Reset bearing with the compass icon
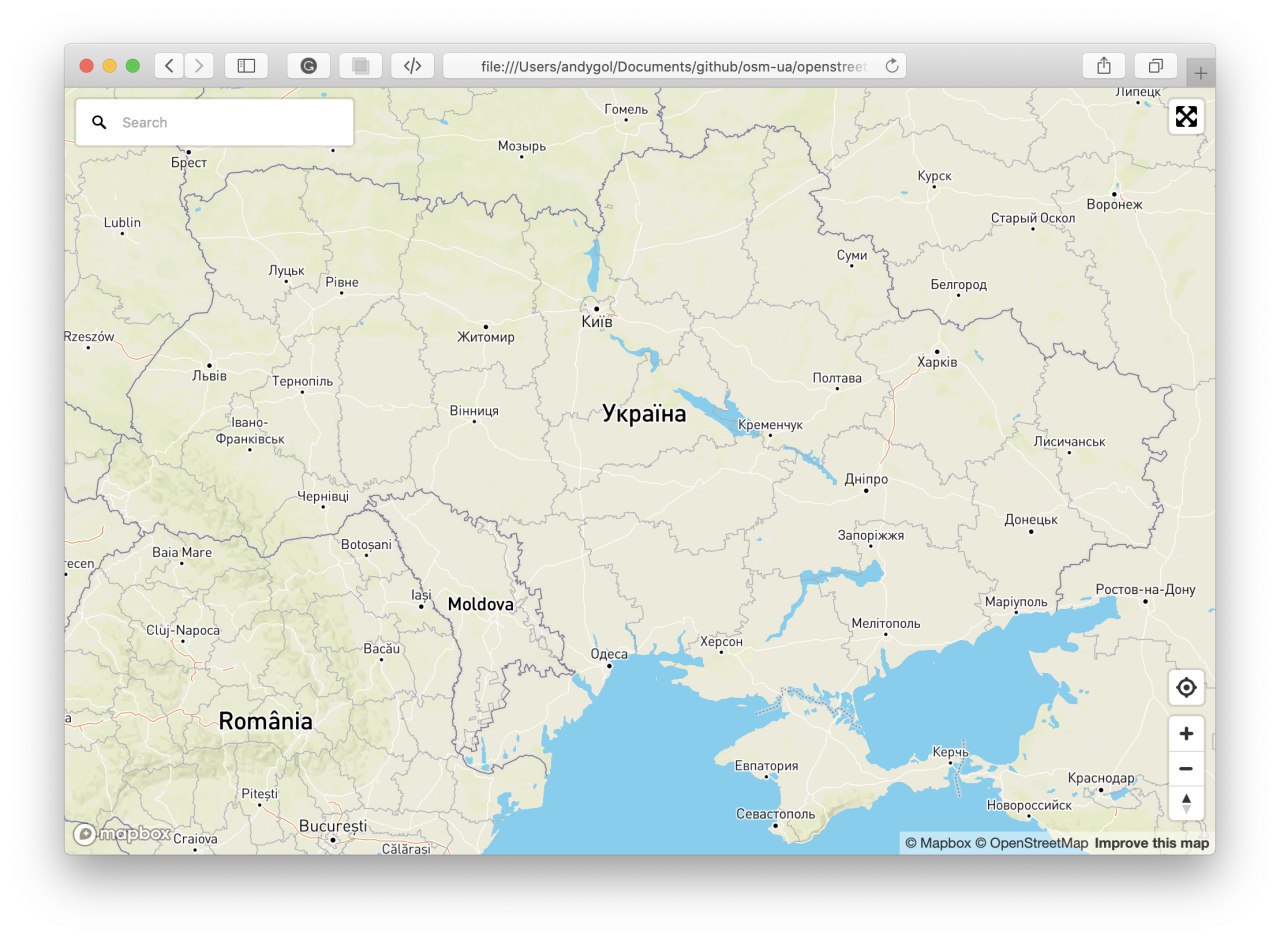This screenshot has height=940, width=1280. pos(1186,803)
